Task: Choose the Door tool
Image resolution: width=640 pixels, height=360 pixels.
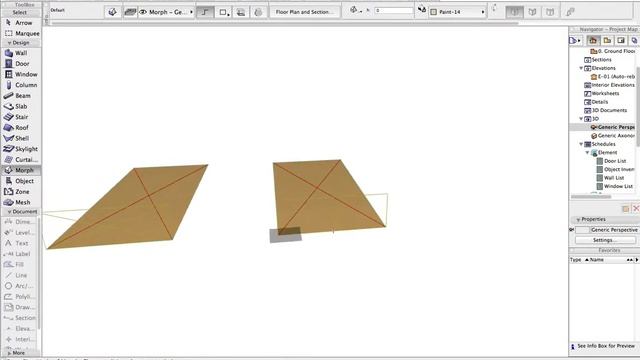Action: coord(20,64)
